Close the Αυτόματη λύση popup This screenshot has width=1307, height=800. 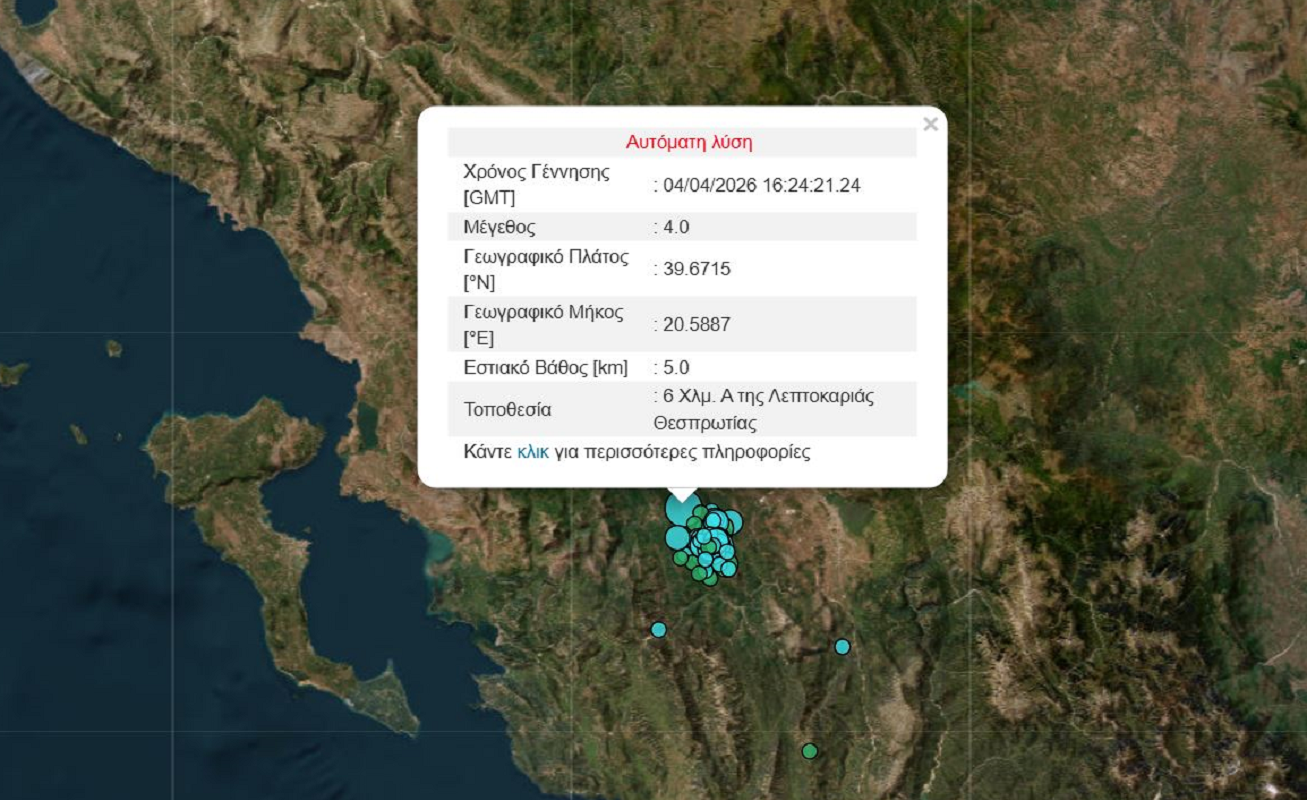point(929,124)
